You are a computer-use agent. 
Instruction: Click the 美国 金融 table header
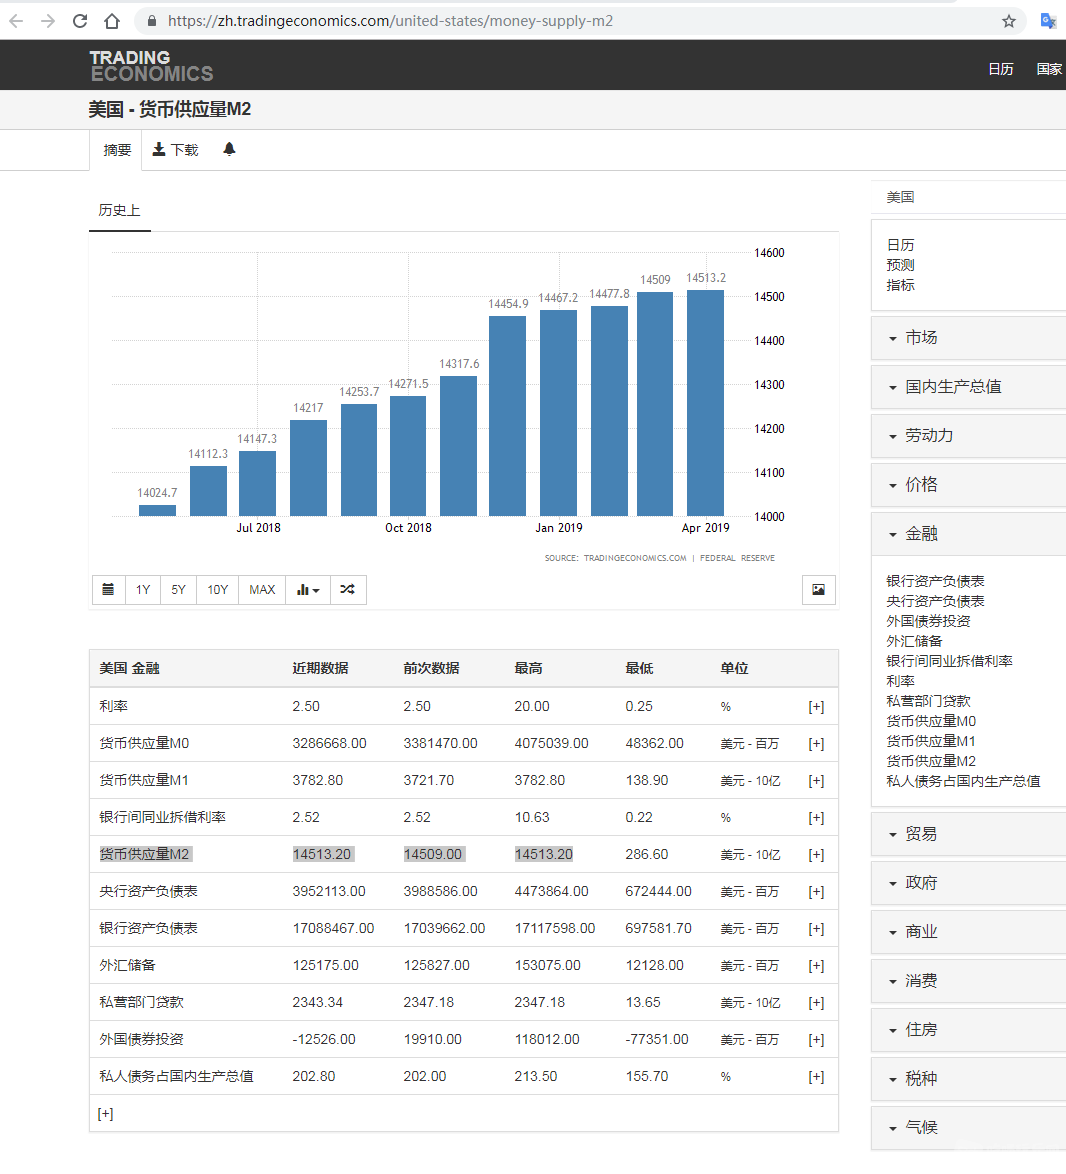click(130, 668)
